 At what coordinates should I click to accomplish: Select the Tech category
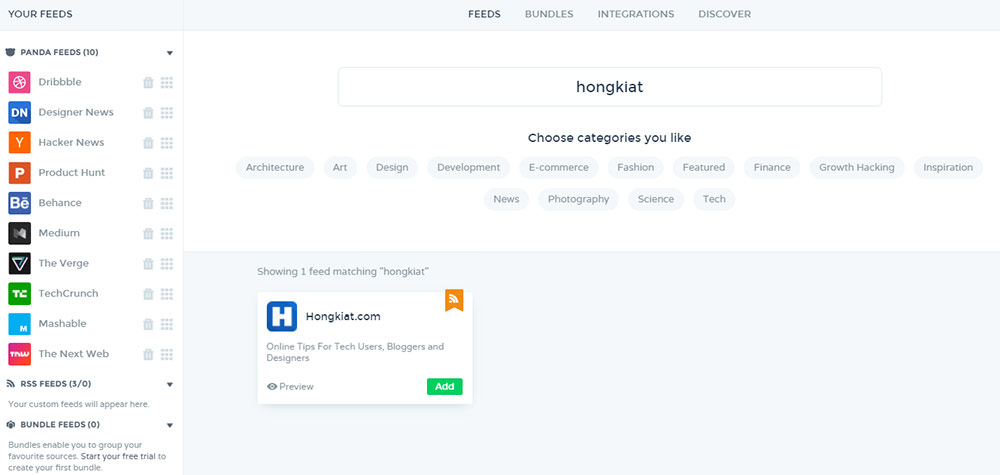click(714, 199)
